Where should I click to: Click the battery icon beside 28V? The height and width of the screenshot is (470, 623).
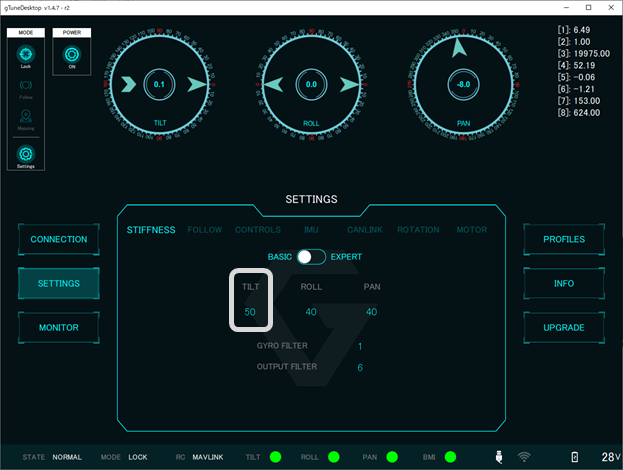574,457
